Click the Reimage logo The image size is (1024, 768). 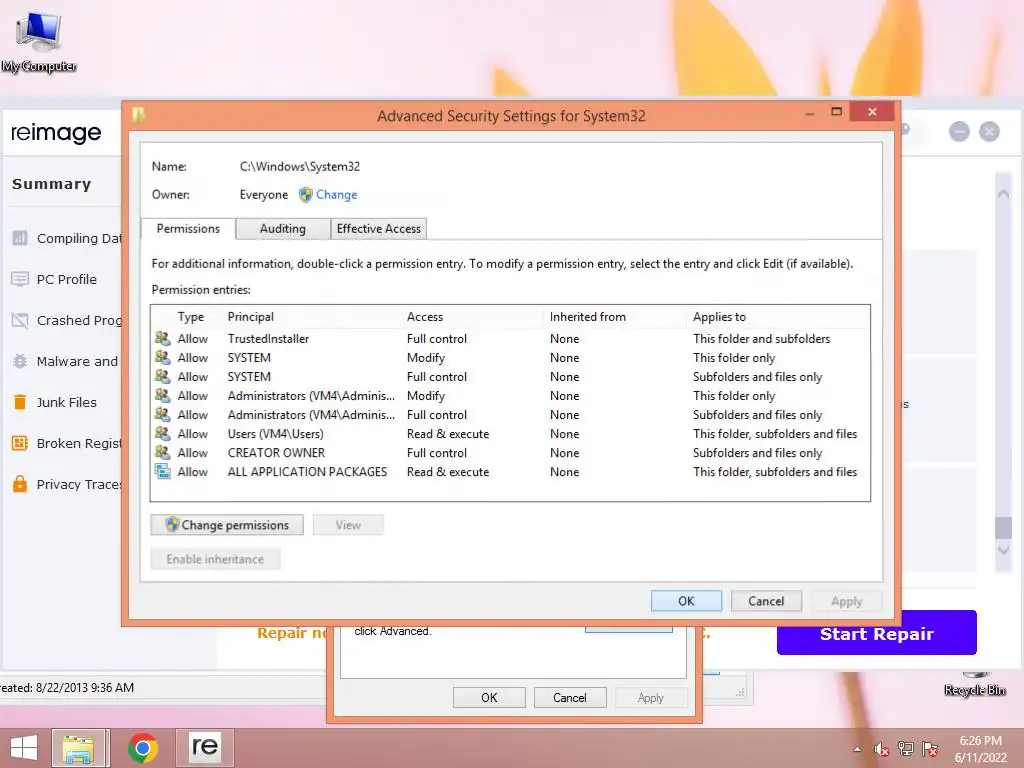(56, 133)
